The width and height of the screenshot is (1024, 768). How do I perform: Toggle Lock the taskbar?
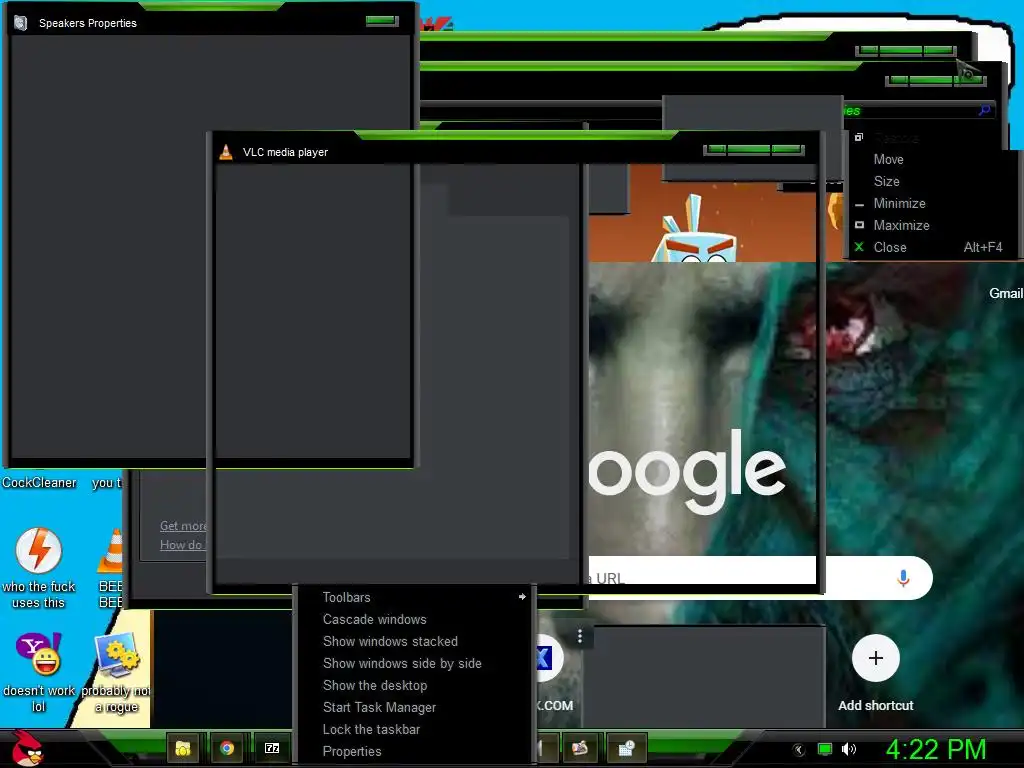point(416,729)
